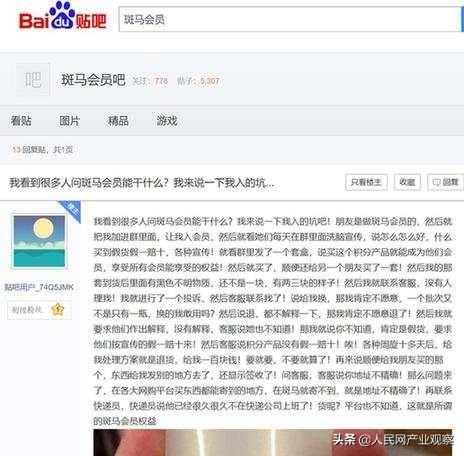Click the 收藏 button
Image resolution: width=464 pixels, height=456 pixels.
407,182
